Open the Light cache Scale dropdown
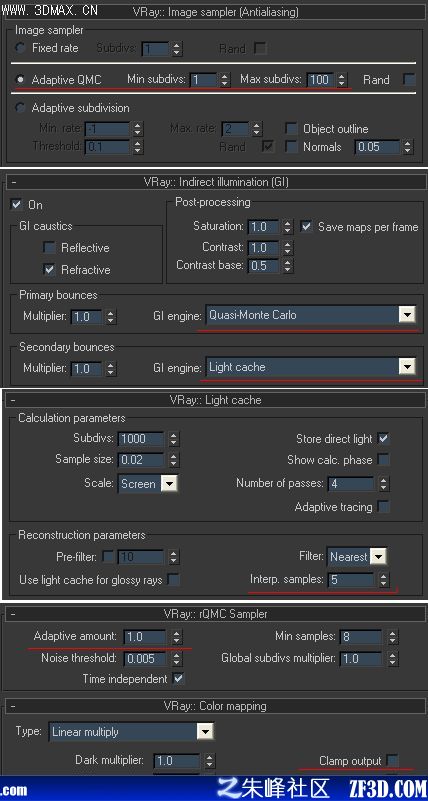 pos(169,483)
